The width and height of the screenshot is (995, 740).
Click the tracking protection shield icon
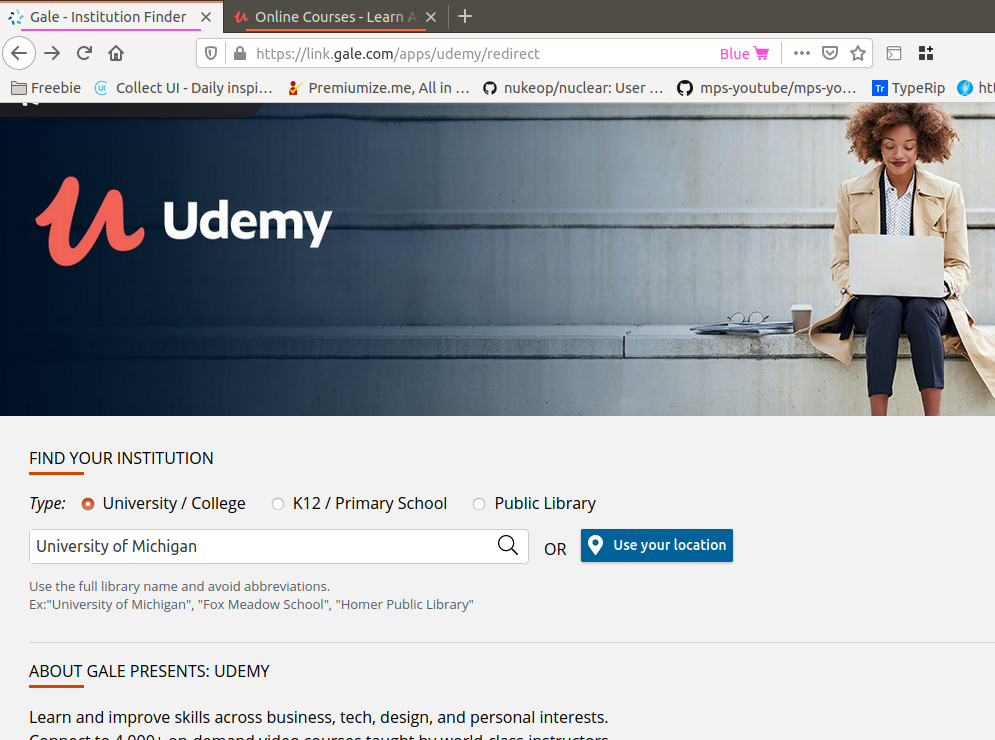211,54
